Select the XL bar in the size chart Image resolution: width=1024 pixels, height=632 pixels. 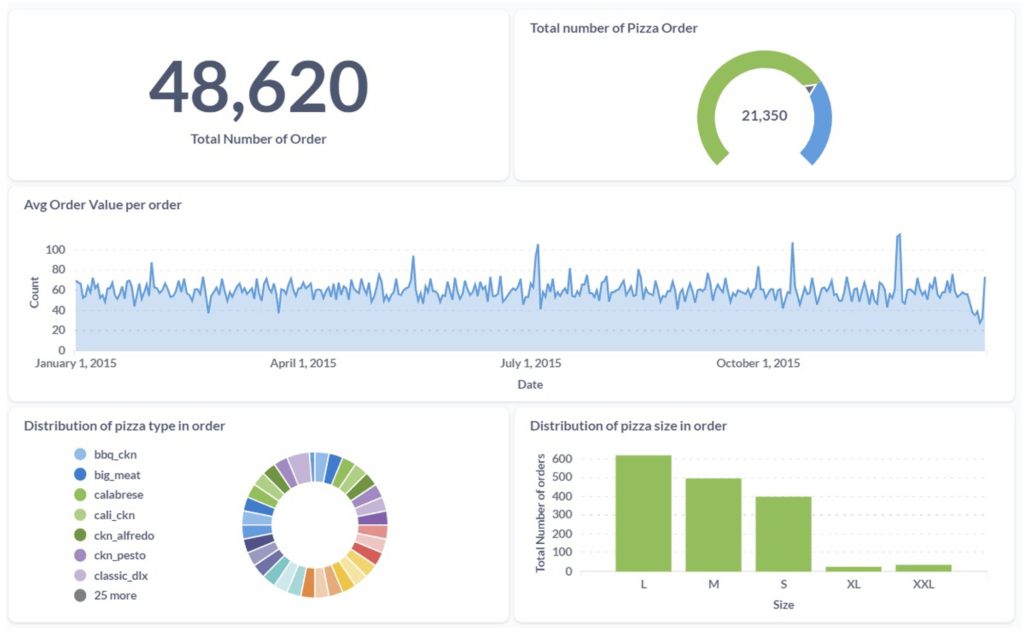coord(853,568)
